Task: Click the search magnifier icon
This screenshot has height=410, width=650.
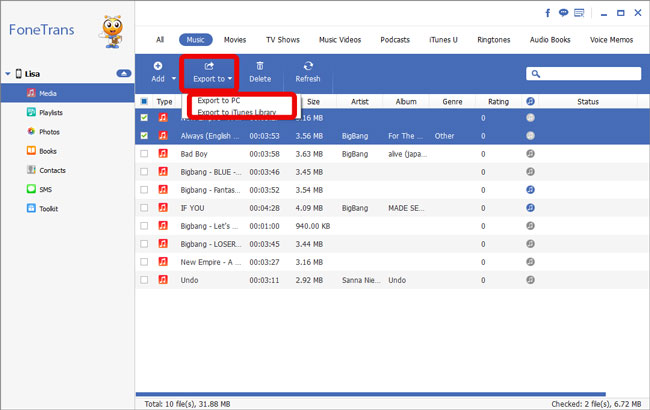Action: pyautogui.click(x=536, y=74)
